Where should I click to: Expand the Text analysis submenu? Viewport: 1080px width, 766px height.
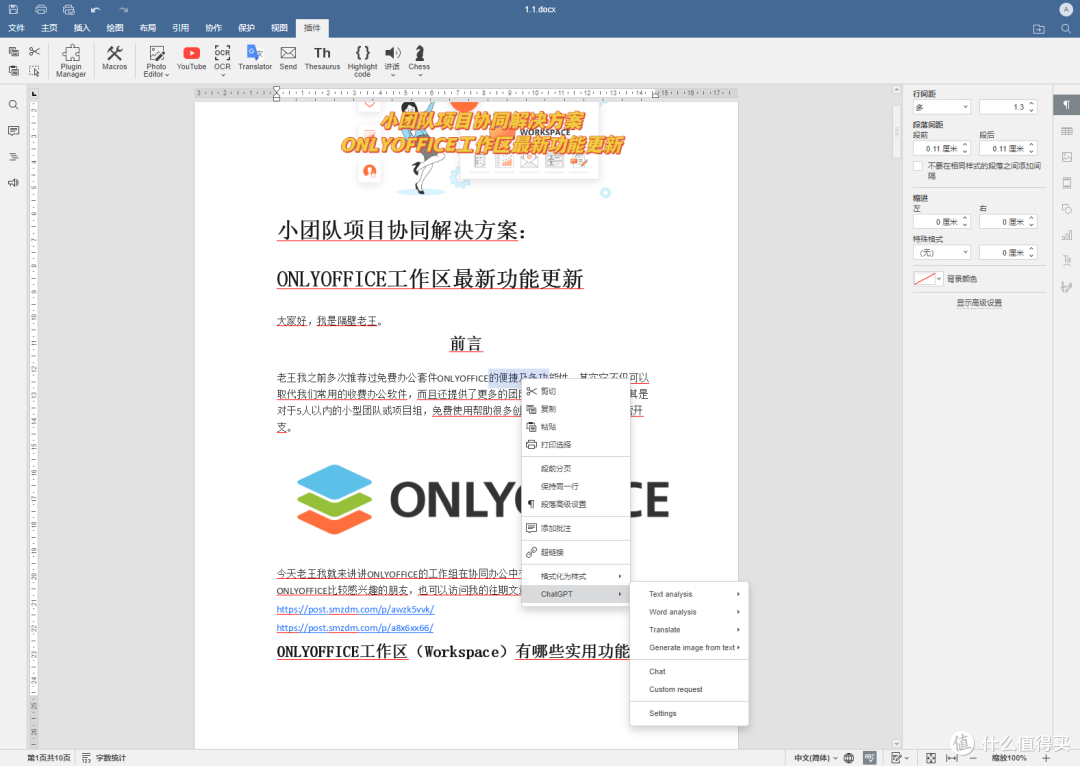[689, 594]
